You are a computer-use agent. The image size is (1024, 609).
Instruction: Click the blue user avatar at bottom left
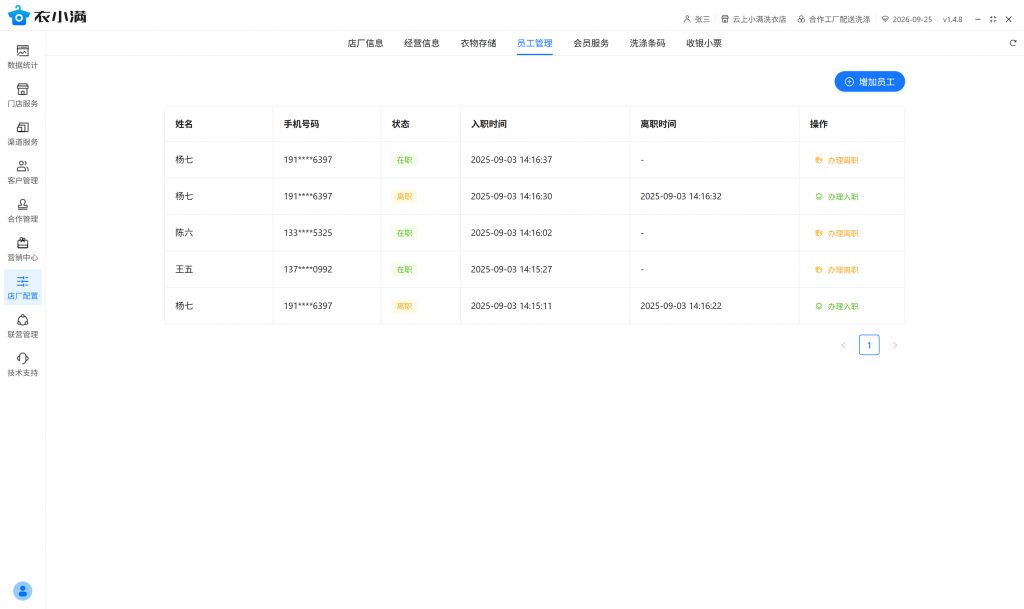23,590
